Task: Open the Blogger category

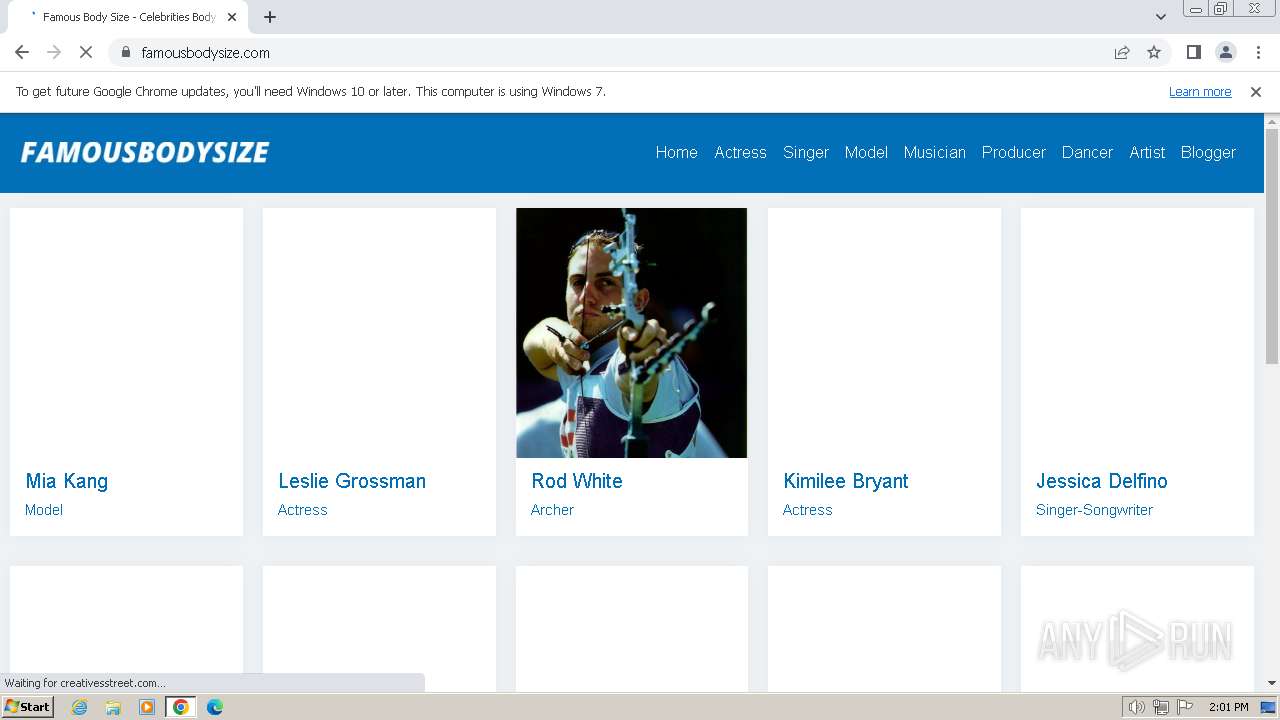Action: [x=1208, y=152]
